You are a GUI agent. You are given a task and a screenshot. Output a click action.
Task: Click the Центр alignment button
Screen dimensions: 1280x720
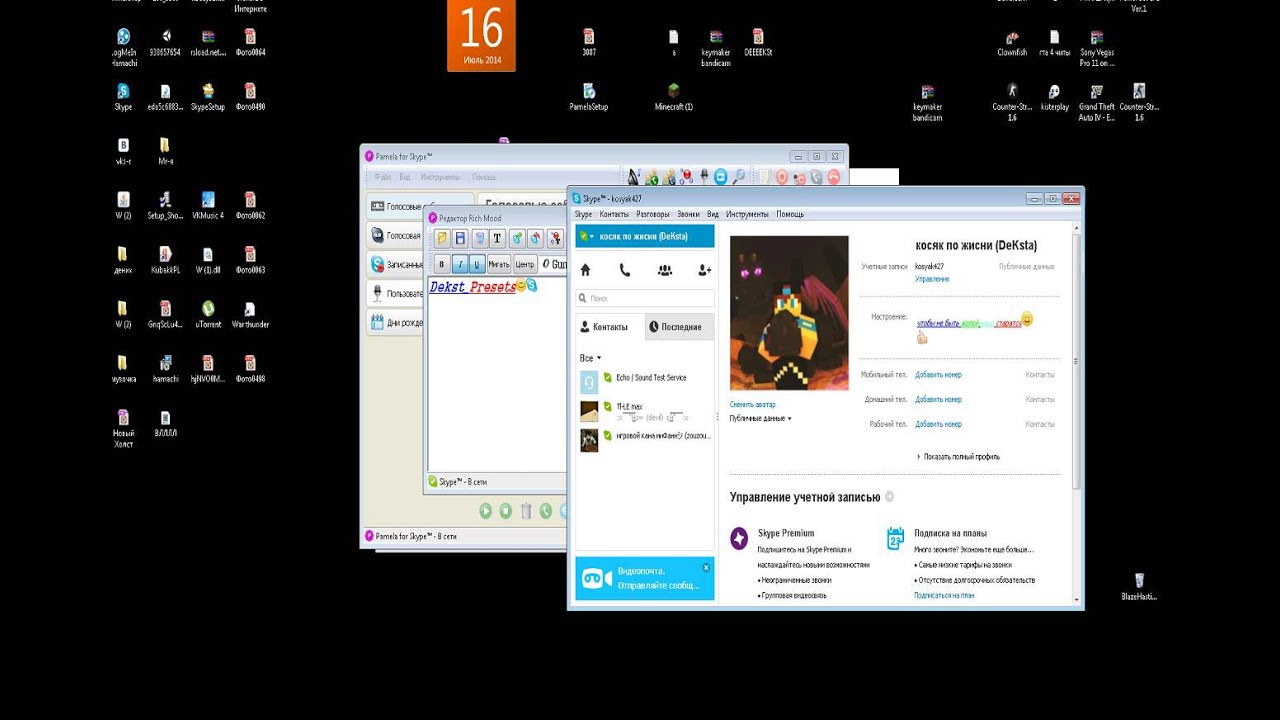tap(525, 264)
